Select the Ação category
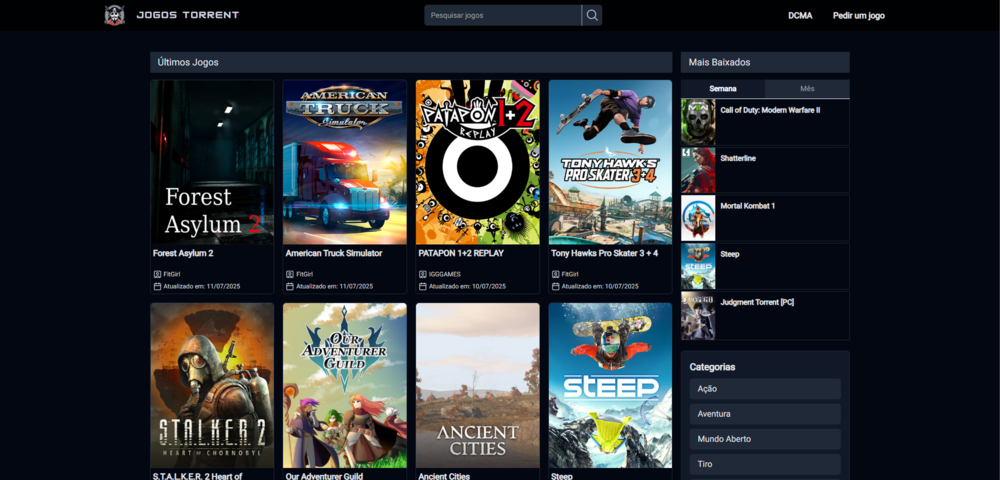Viewport: 1000px width, 480px height. coord(765,389)
